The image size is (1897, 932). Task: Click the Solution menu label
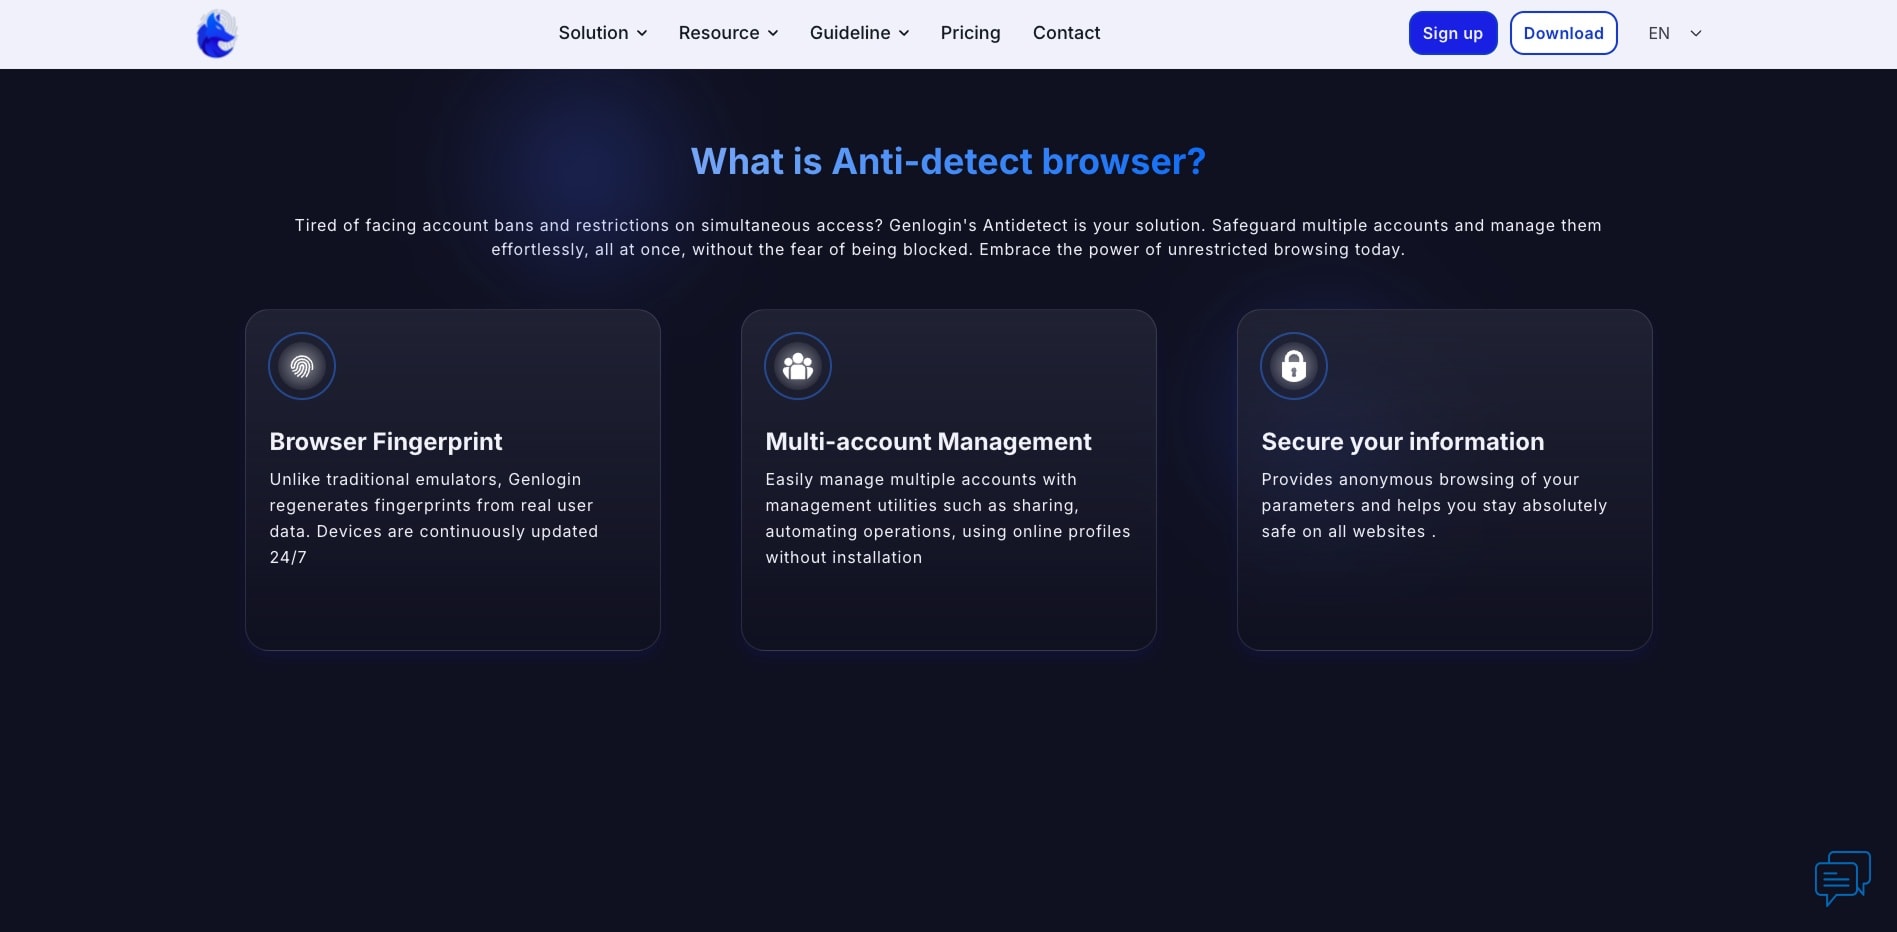[593, 33]
